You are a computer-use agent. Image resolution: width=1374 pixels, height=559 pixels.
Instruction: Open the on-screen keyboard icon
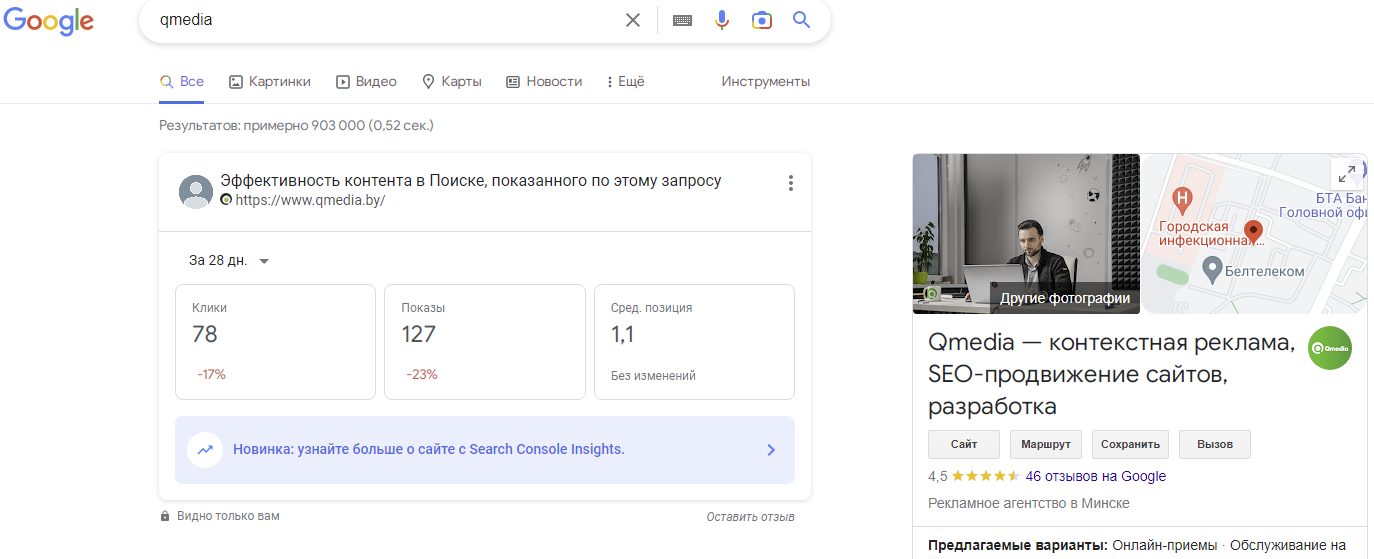tap(683, 20)
